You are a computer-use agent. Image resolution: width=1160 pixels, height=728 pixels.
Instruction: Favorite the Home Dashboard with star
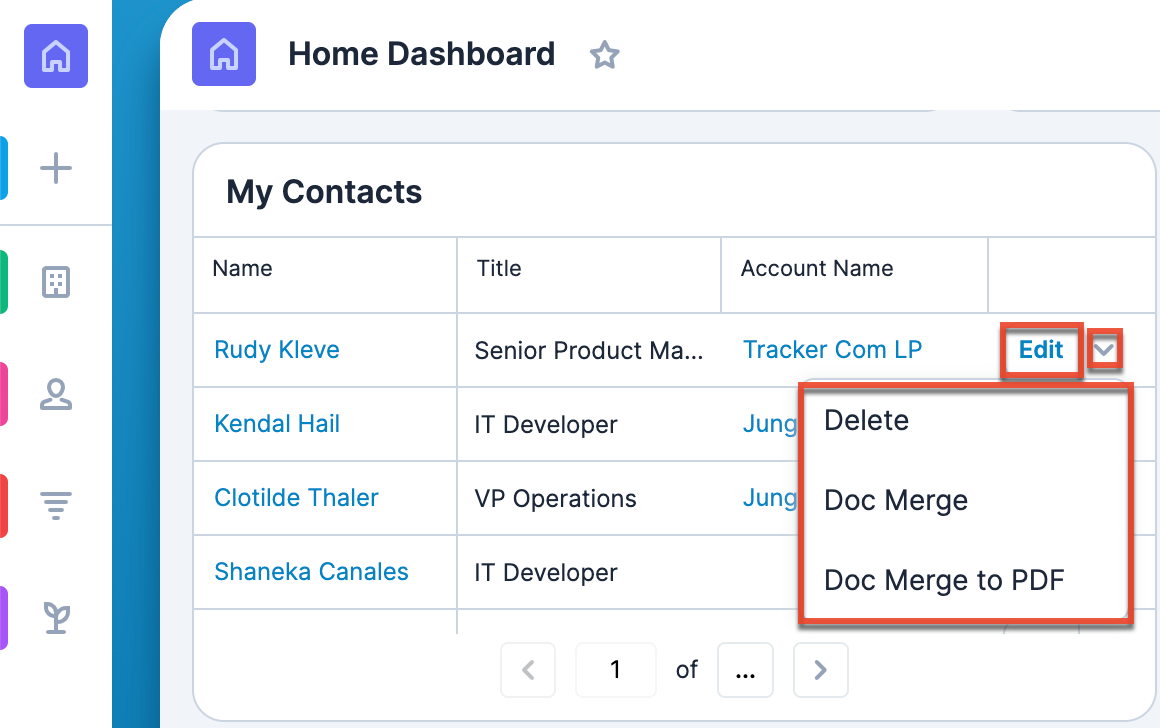tap(604, 55)
